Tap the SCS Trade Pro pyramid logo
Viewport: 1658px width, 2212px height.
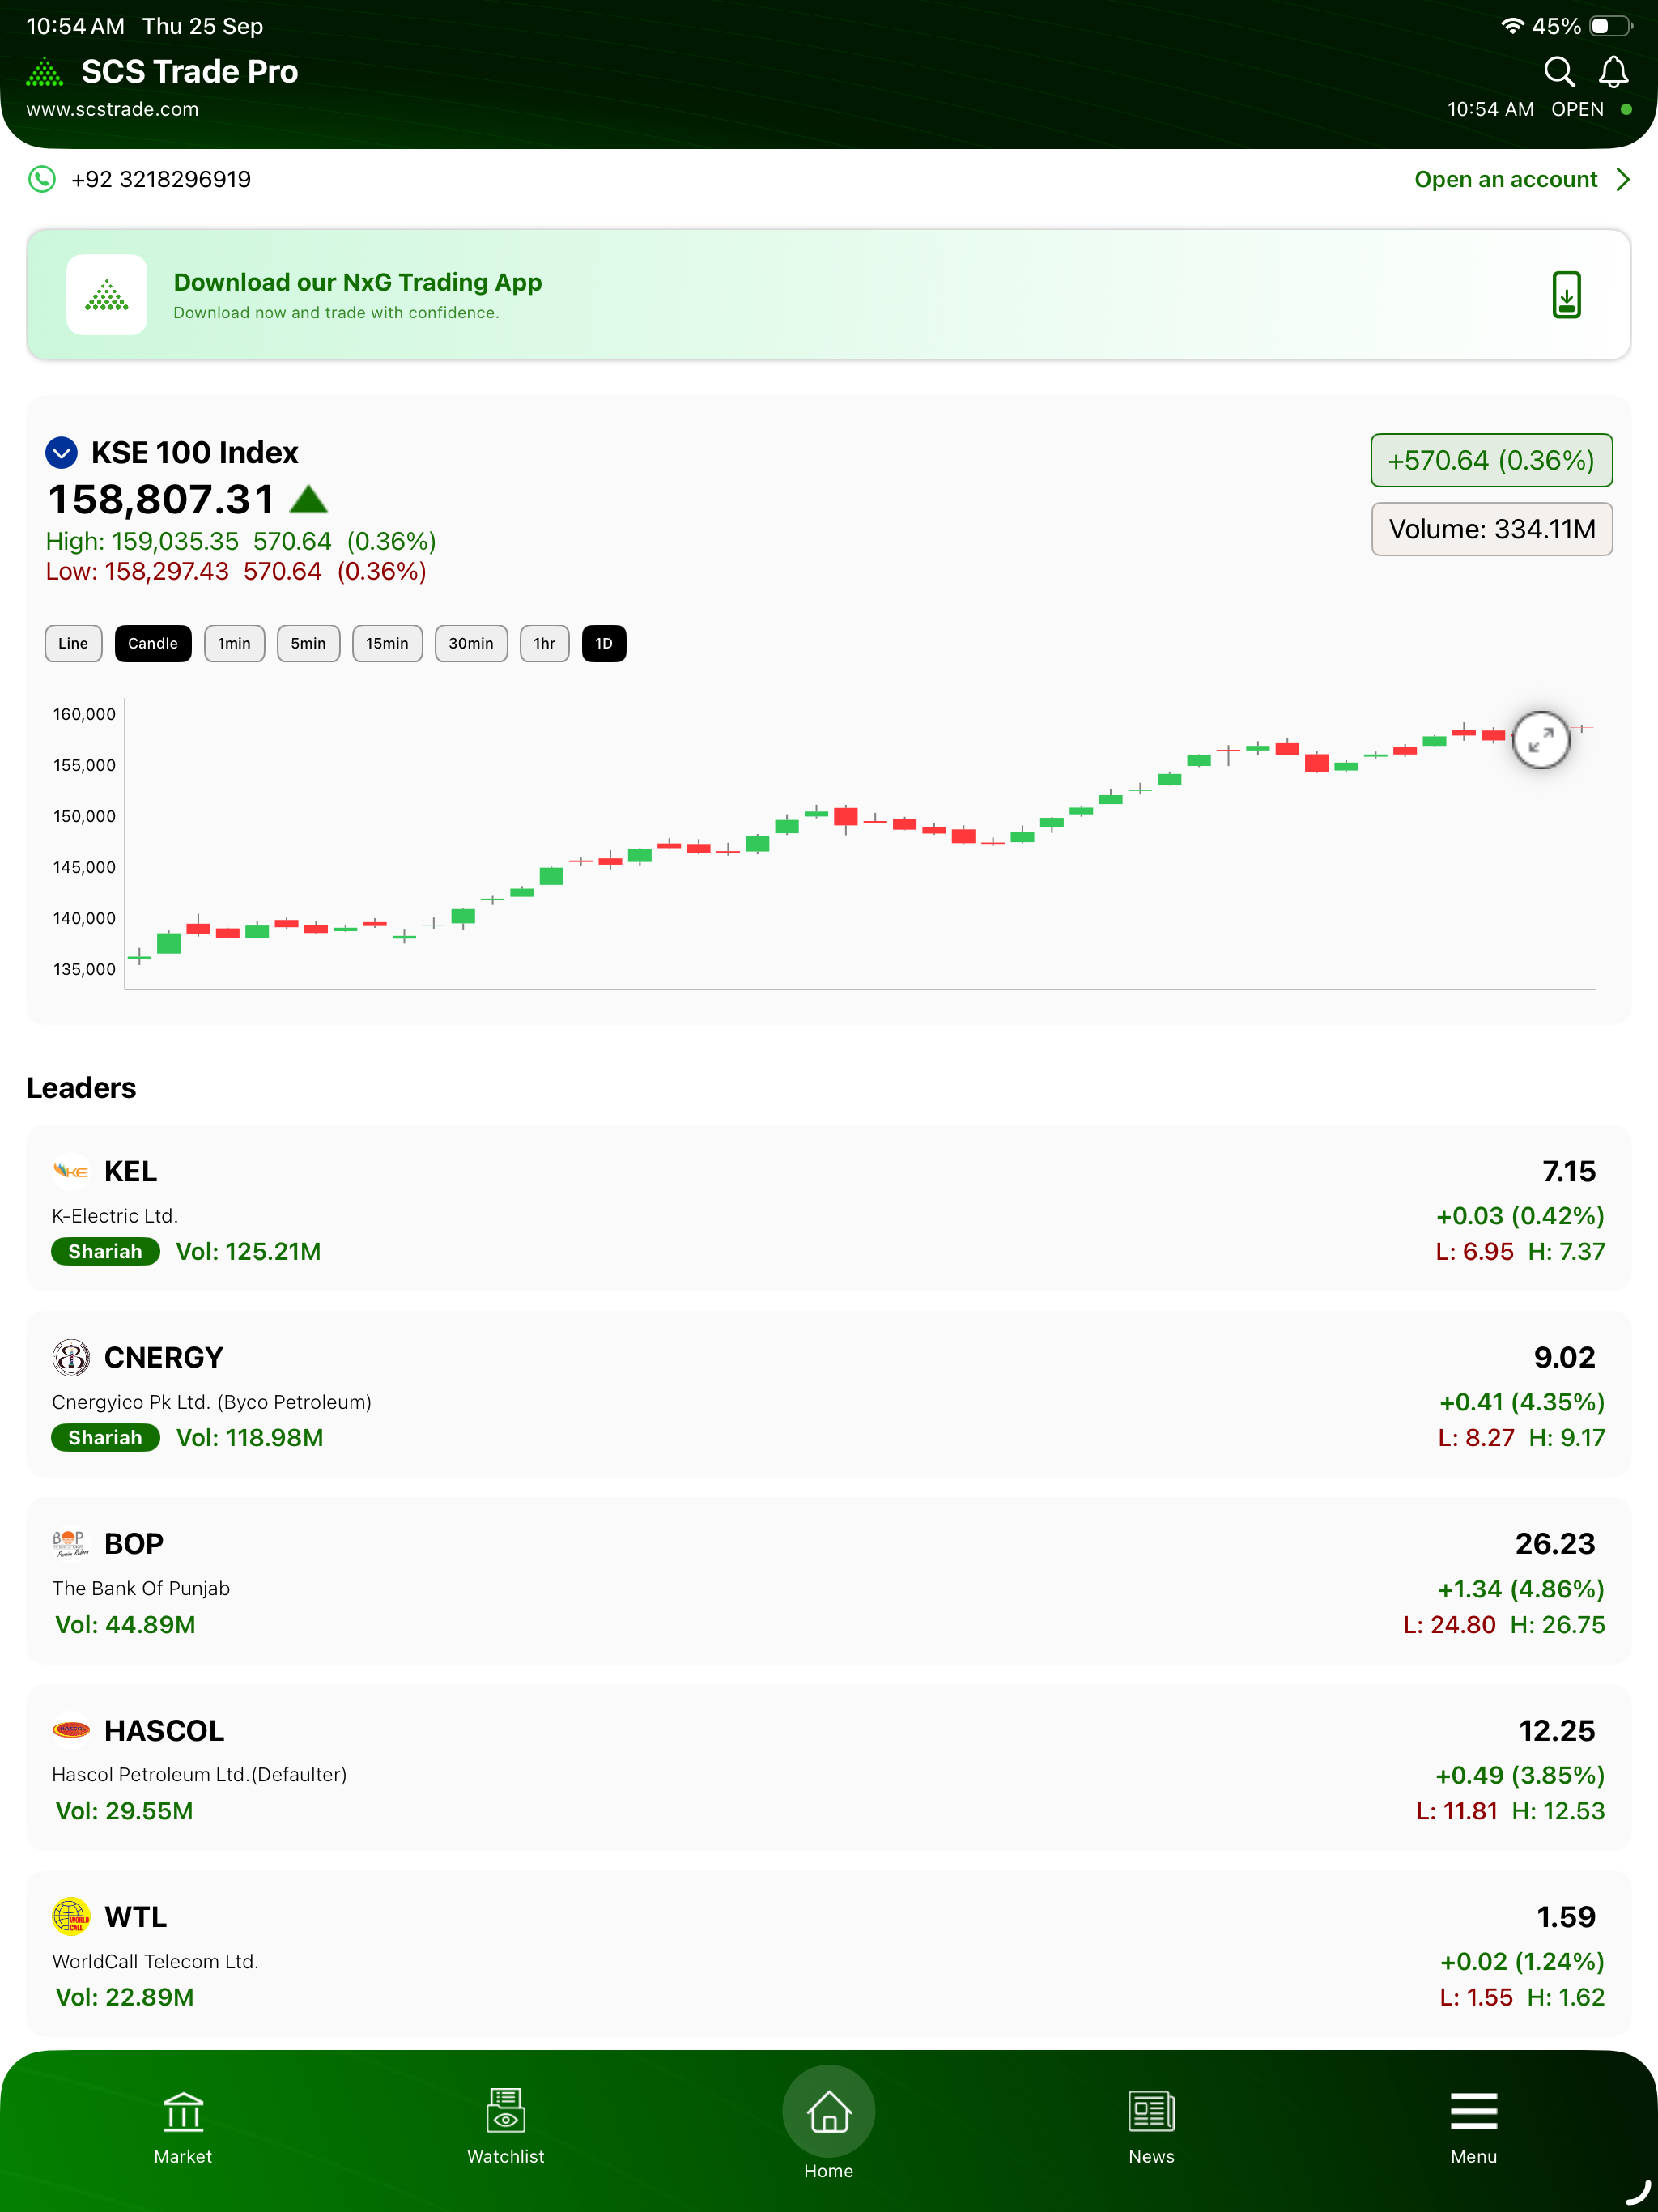(x=44, y=72)
